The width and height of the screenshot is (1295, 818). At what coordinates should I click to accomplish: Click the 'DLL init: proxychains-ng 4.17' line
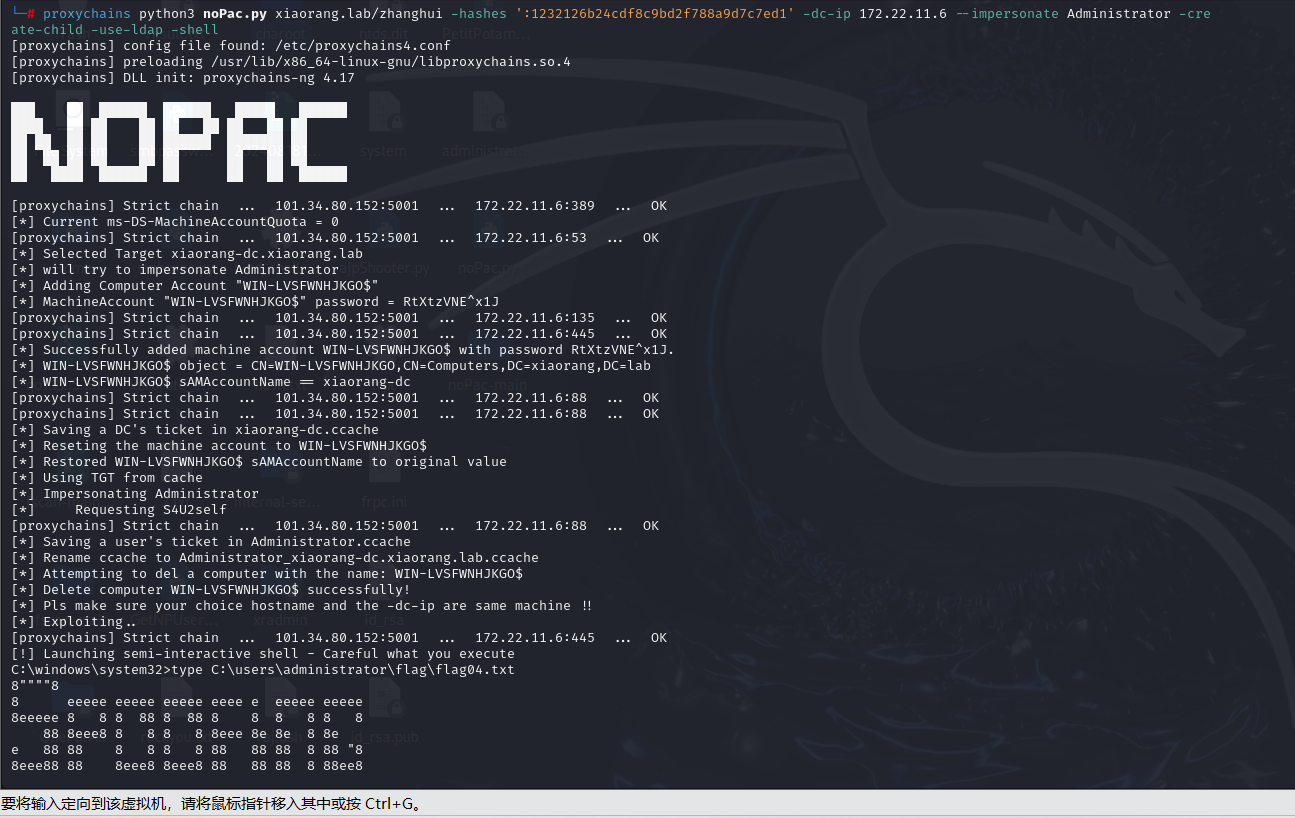pyautogui.click(x=183, y=78)
